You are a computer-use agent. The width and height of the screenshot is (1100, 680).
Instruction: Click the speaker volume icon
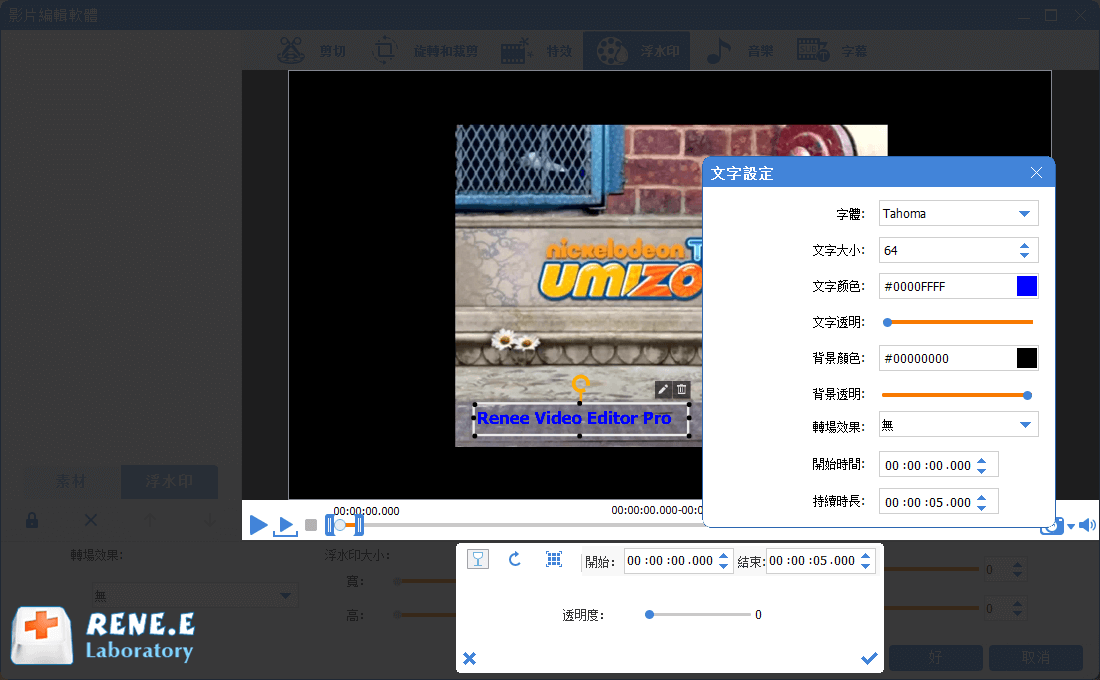pos(1087,525)
